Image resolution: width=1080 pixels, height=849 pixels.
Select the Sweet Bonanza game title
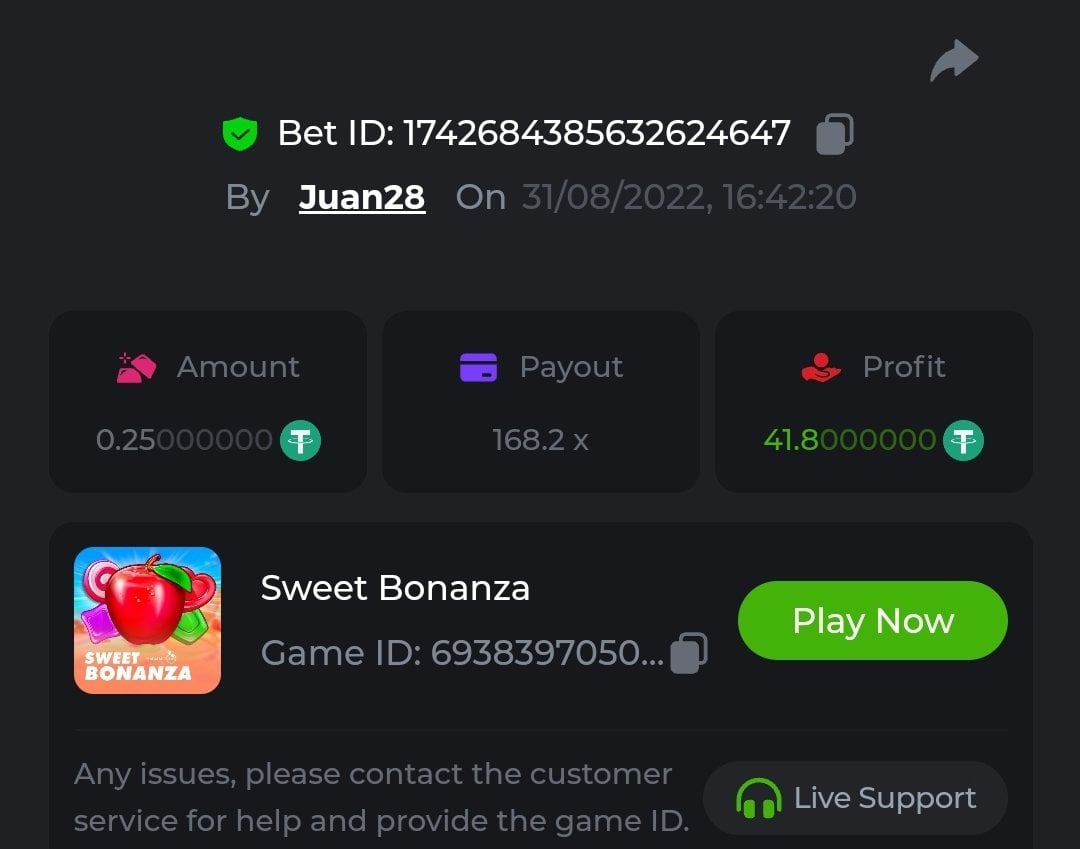395,588
